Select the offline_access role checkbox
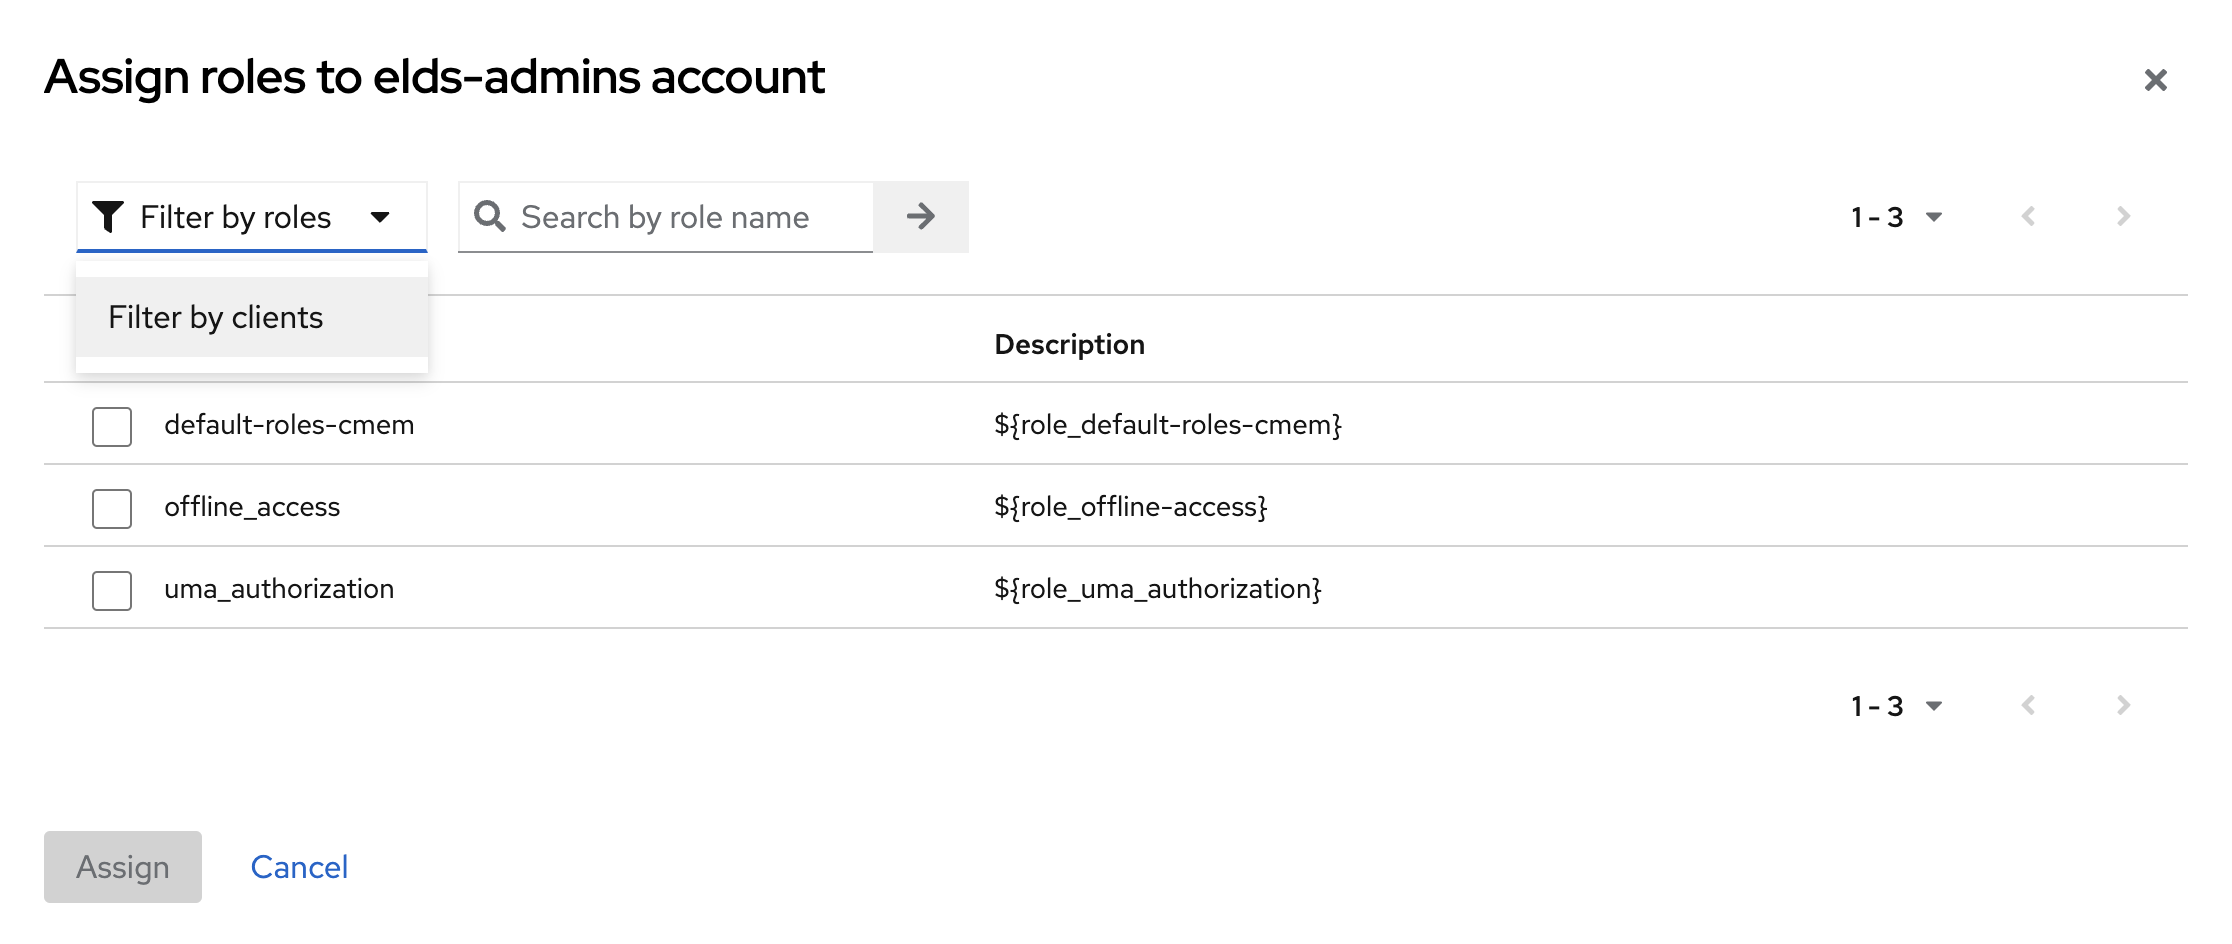The height and width of the screenshot is (944, 2232). coord(112,509)
